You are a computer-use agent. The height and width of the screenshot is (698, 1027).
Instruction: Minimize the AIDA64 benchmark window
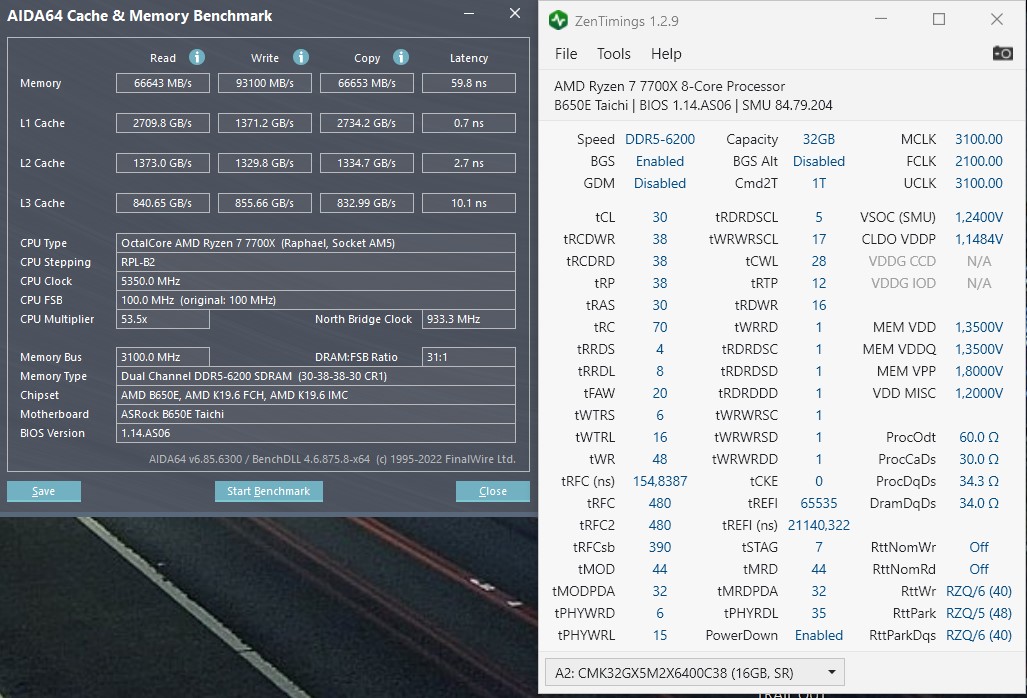tap(469, 14)
